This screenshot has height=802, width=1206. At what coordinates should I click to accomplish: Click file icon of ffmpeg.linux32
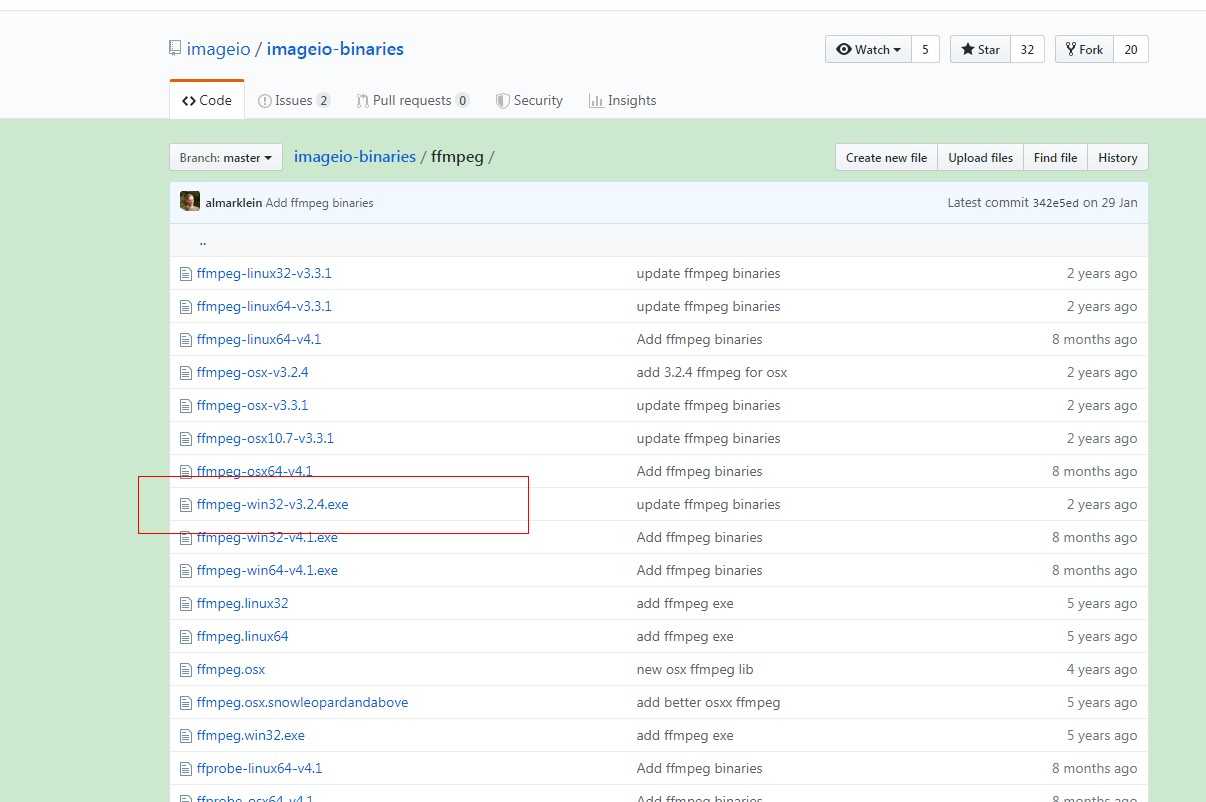[185, 603]
